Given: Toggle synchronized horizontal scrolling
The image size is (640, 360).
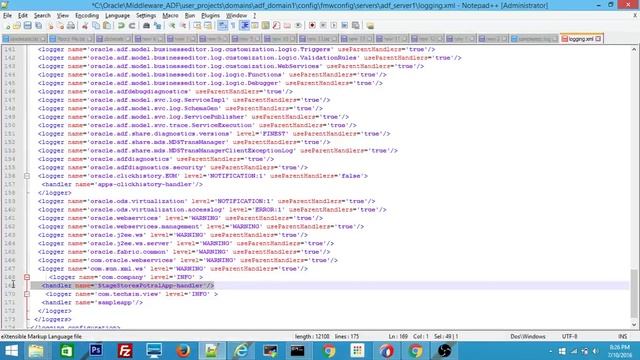Looking at the screenshot, I should point(208,26).
